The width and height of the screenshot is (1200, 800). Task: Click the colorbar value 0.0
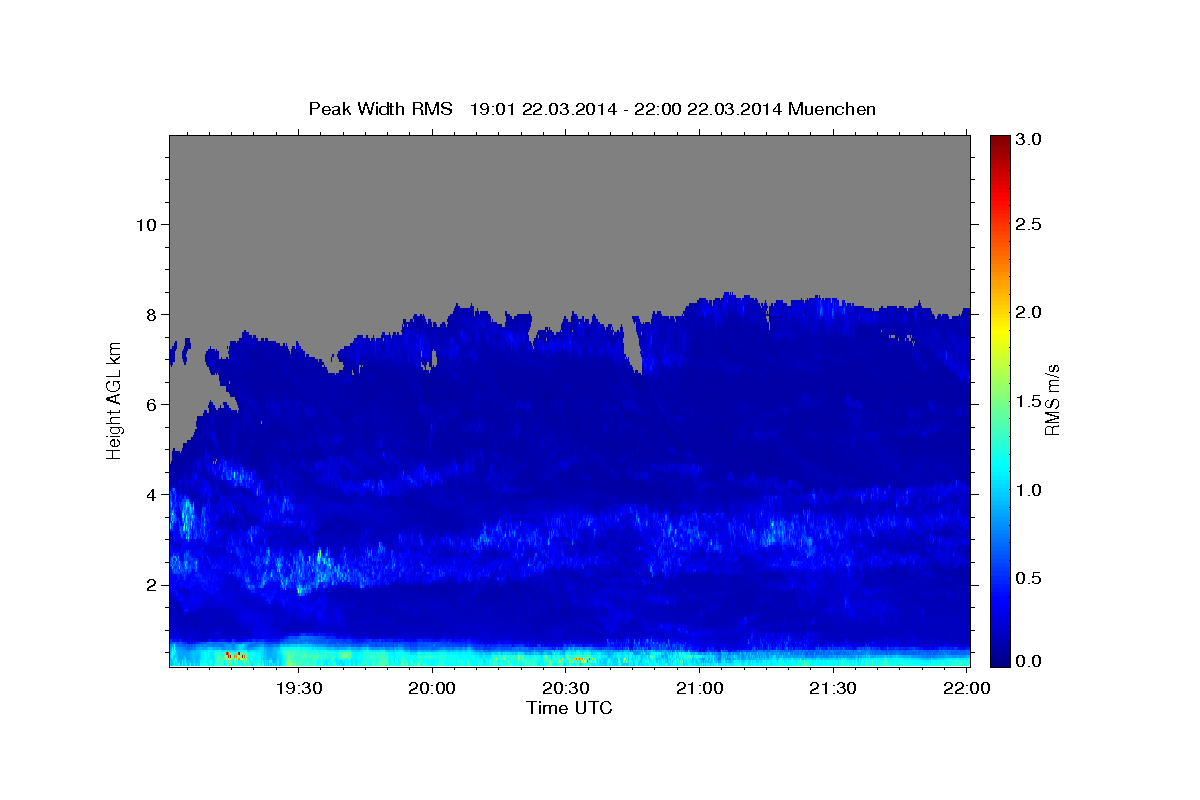(x=1030, y=662)
